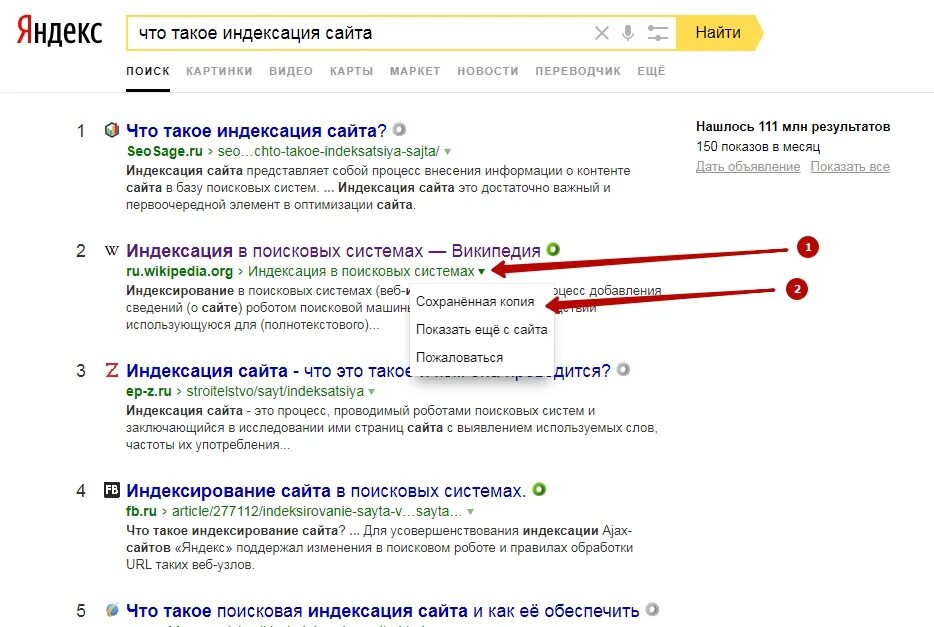The height and width of the screenshot is (627, 934).
Task: Click SeoSage.ru favicon in result 1
Action: point(111,130)
